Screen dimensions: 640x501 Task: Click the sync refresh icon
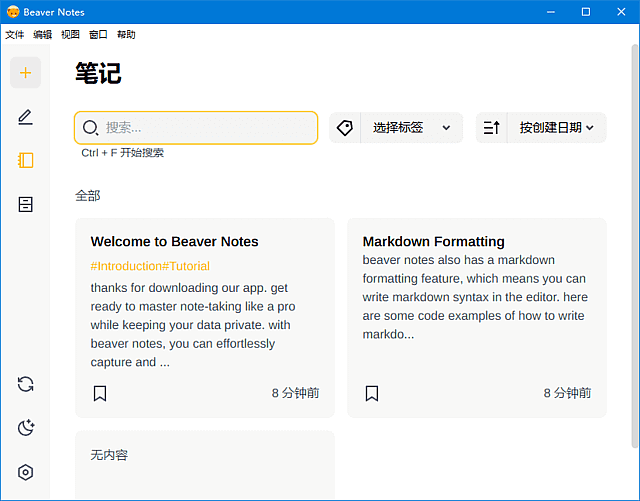26,384
